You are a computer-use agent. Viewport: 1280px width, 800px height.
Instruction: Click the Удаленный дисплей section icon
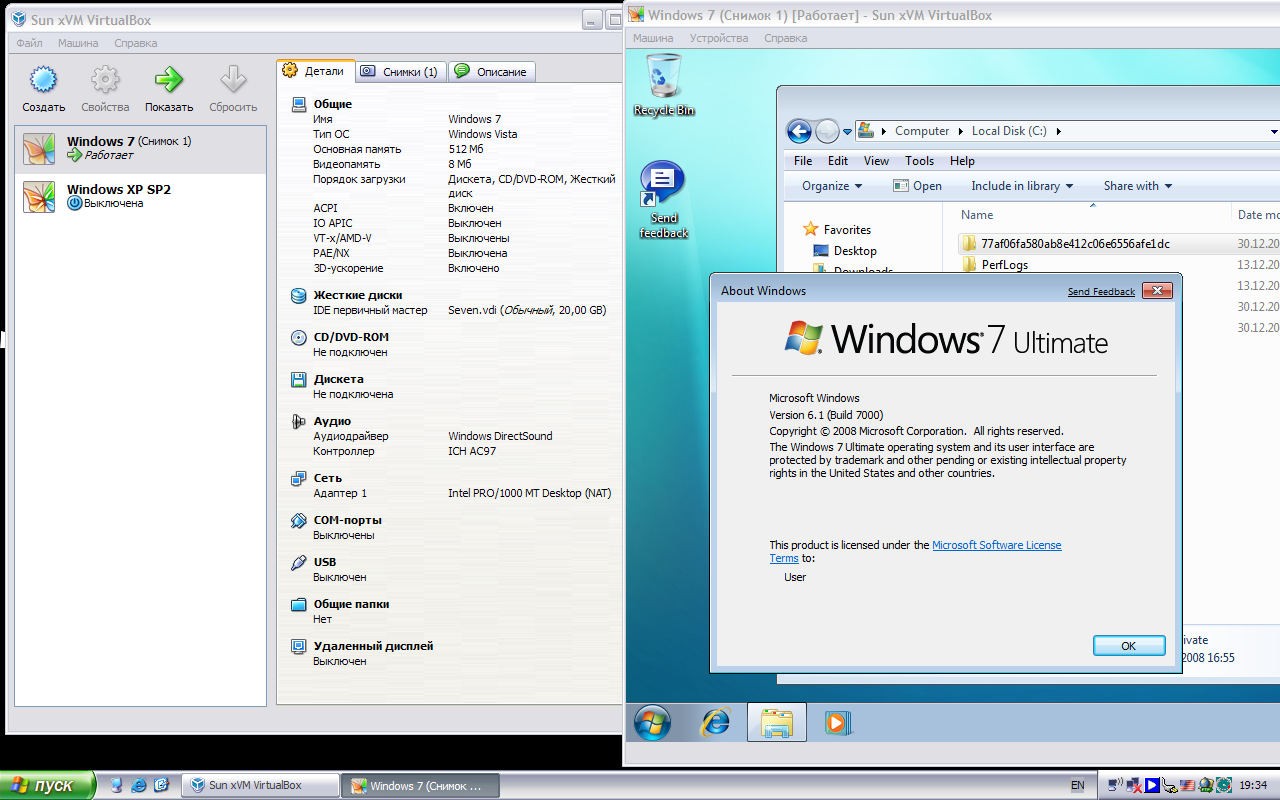point(298,647)
